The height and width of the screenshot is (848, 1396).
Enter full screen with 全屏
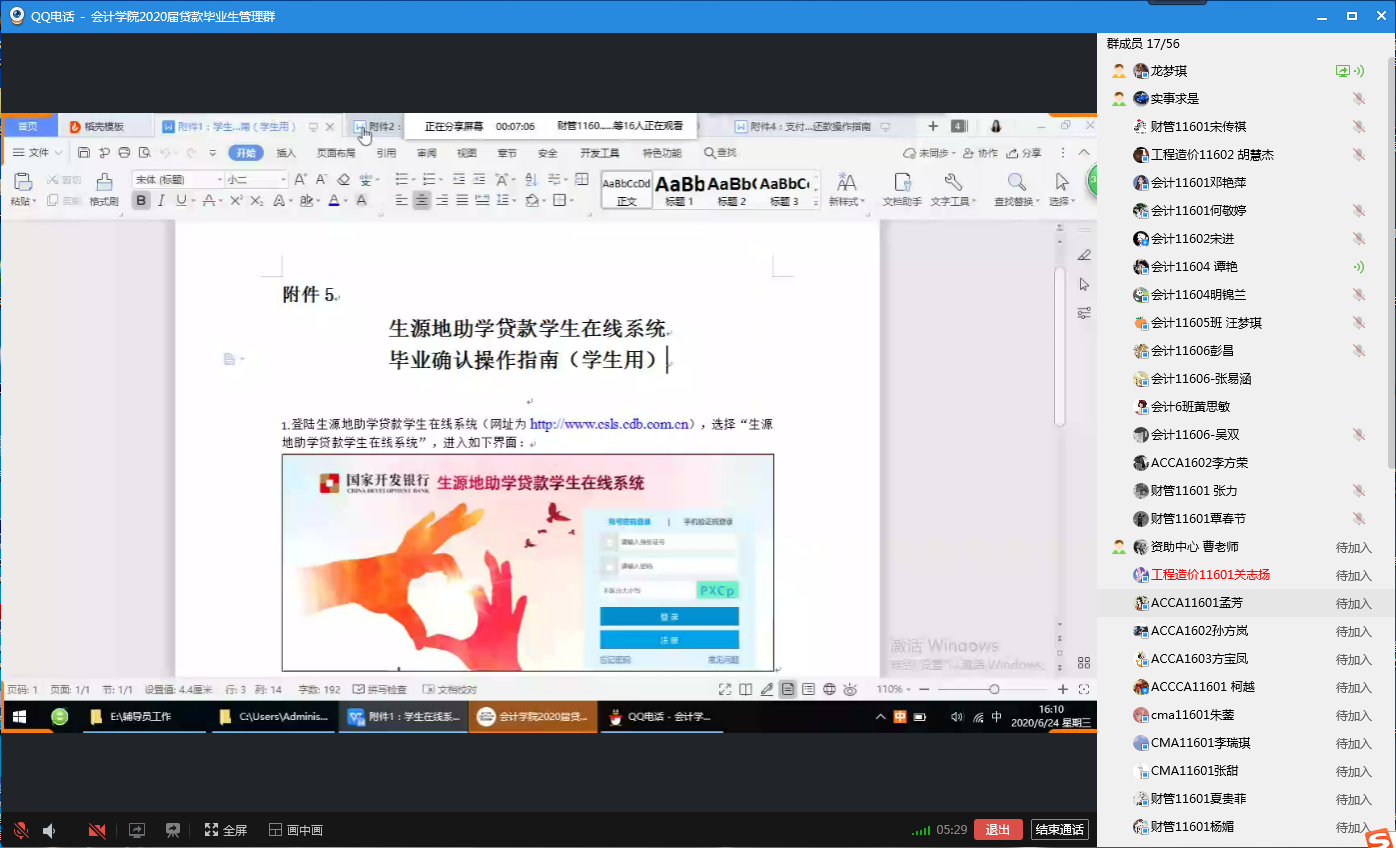(225, 830)
